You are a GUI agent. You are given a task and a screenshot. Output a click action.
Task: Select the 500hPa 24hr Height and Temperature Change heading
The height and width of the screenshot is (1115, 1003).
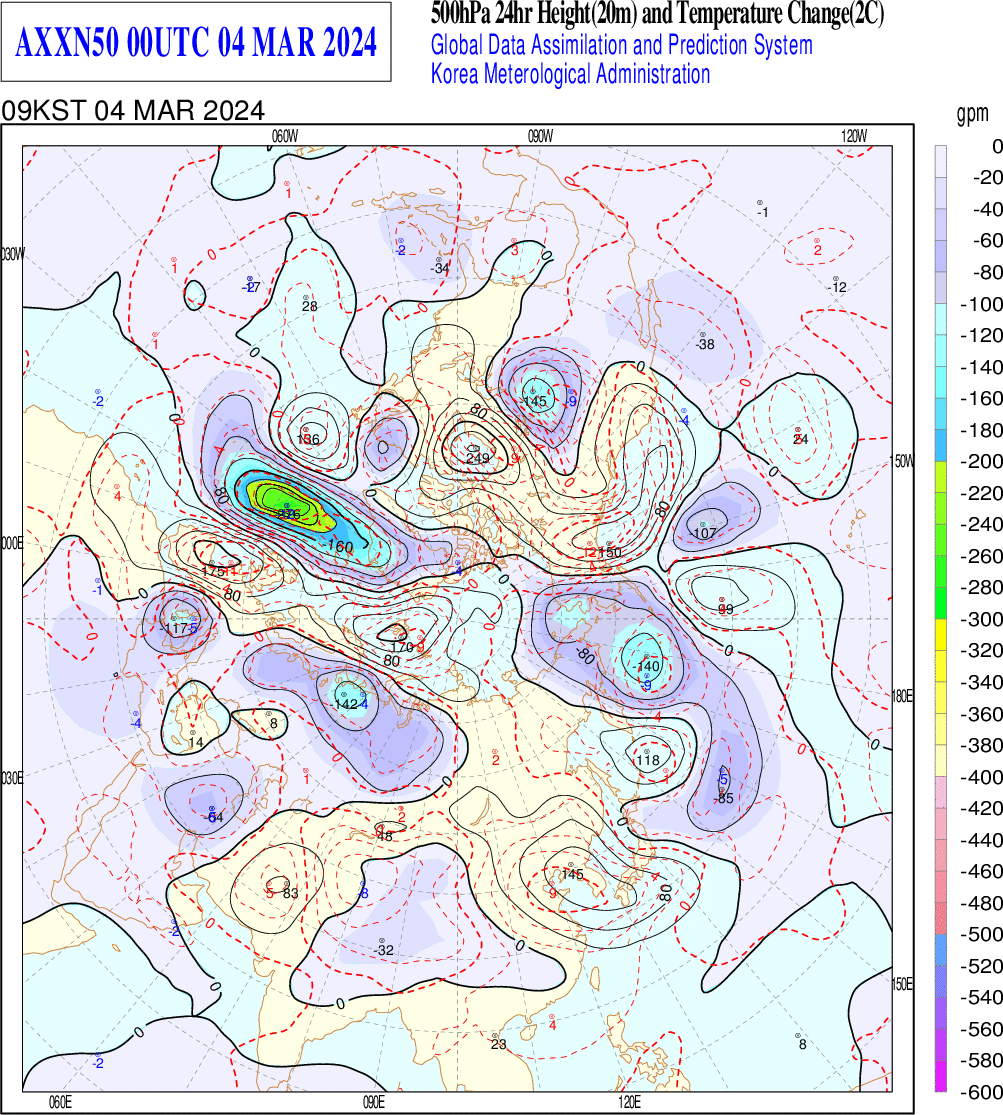click(657, 14)
